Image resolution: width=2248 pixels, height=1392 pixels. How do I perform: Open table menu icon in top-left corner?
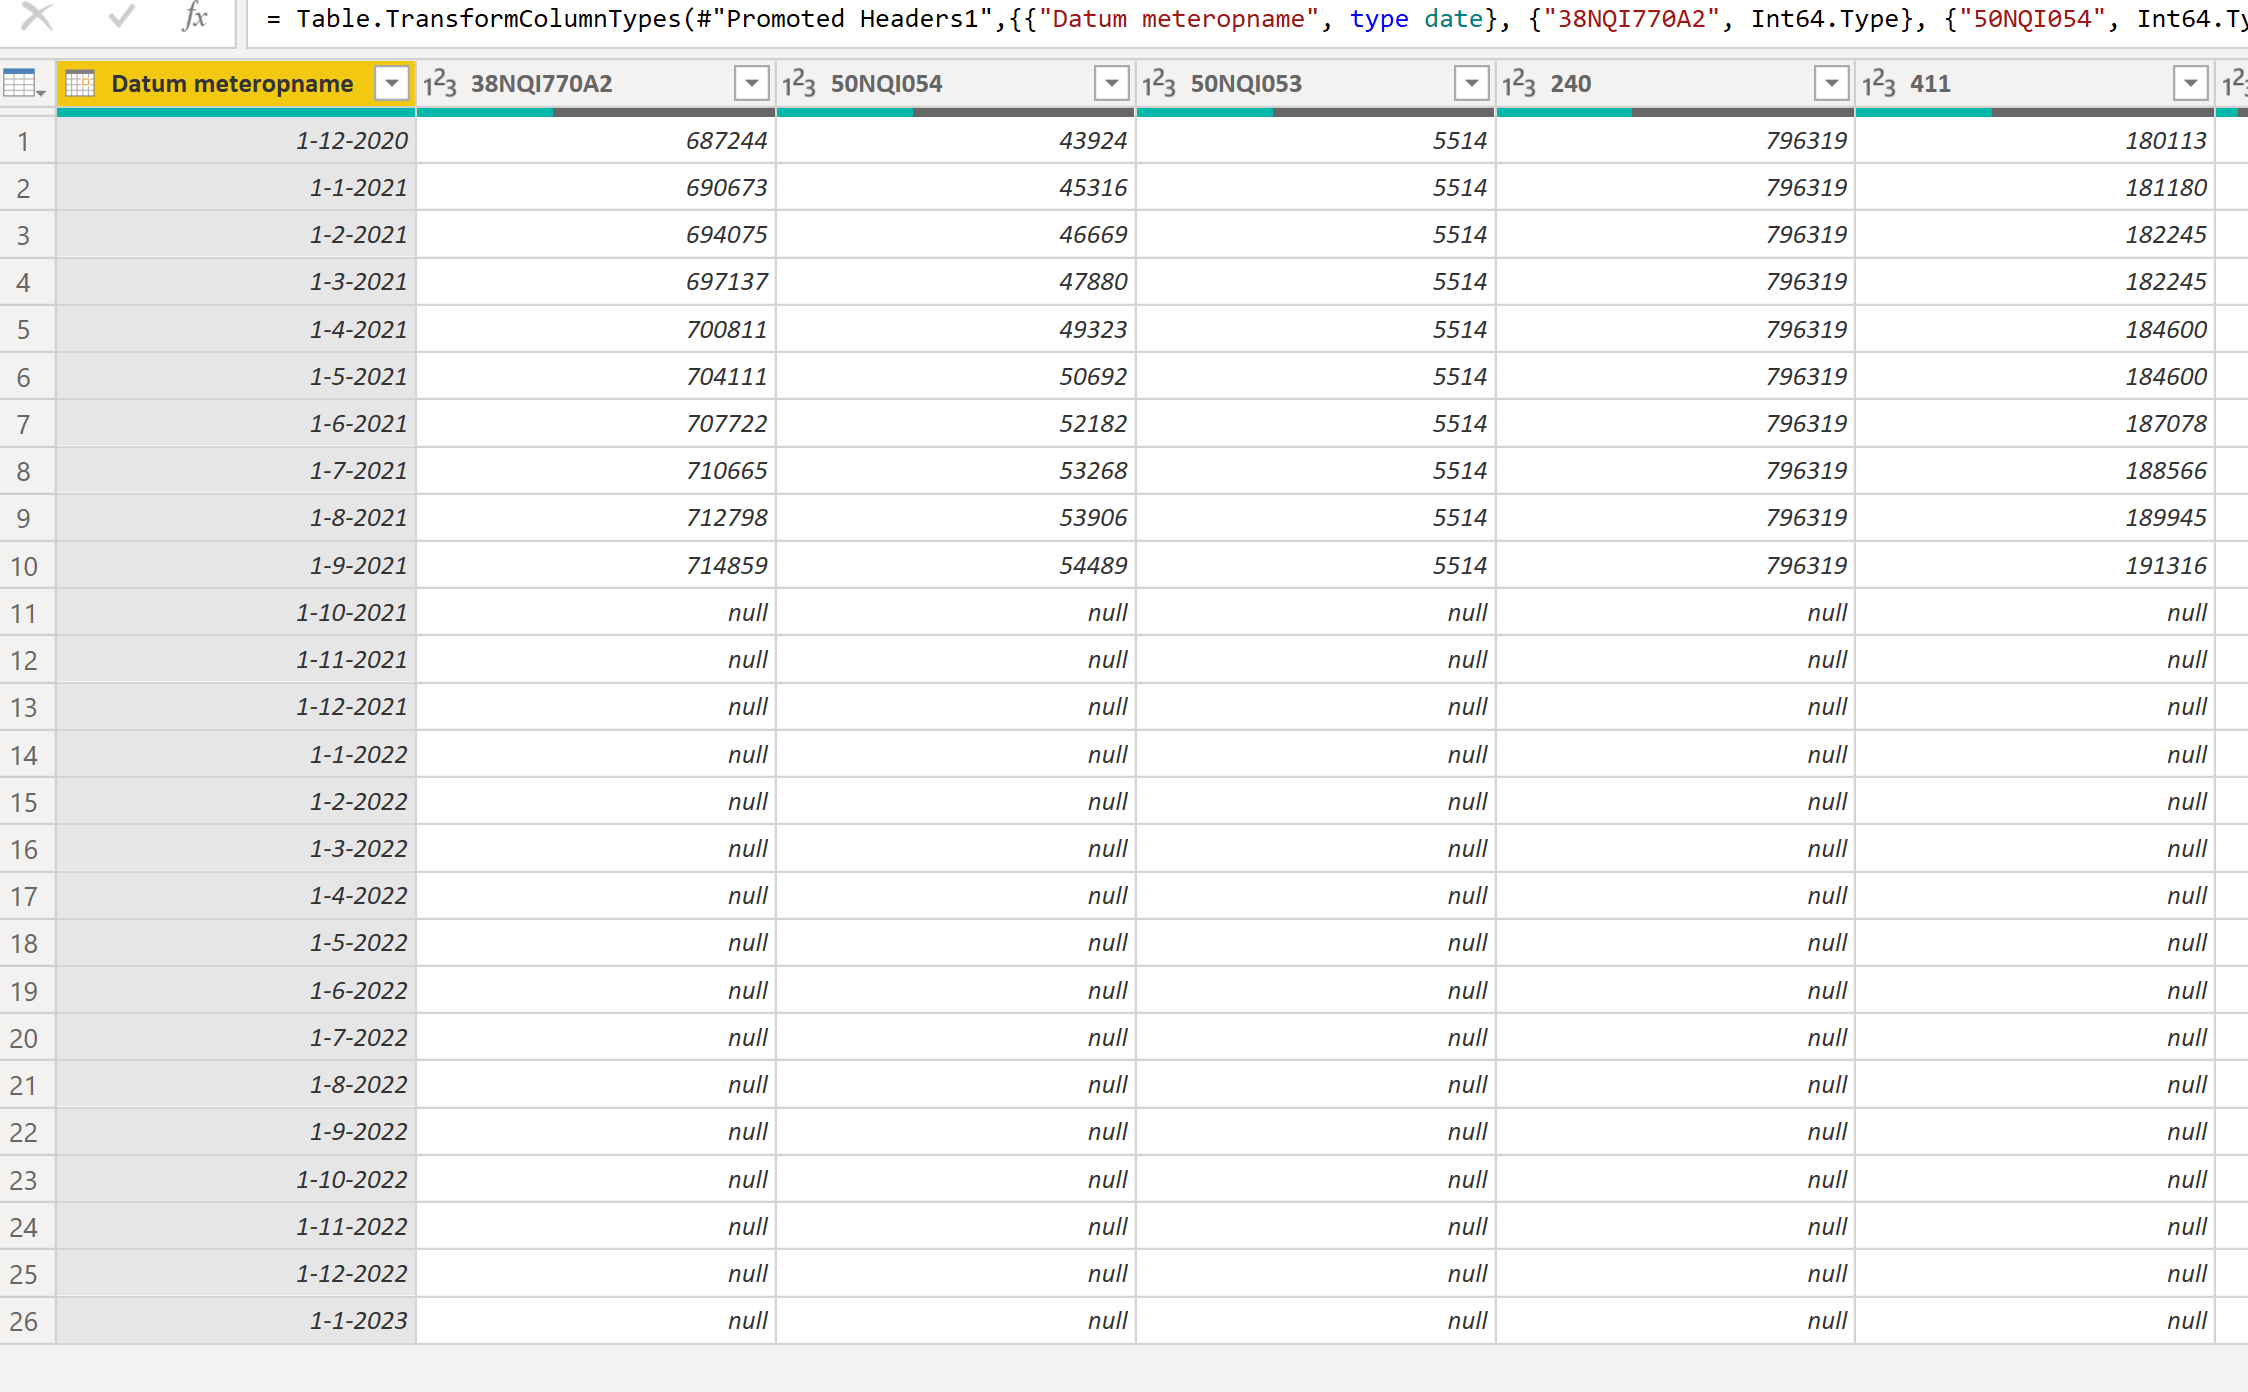pyautogui.click(x=24, y=84)
